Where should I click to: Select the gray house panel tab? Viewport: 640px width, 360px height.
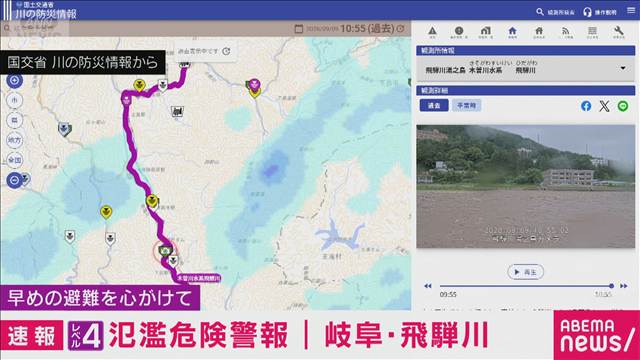(x=539, y=32)
